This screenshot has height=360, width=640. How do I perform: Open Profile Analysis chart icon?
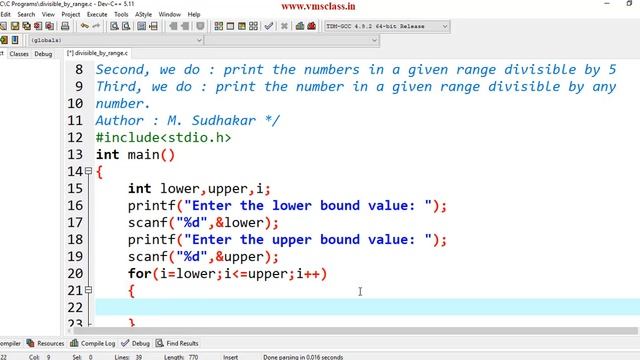point(300,26)
